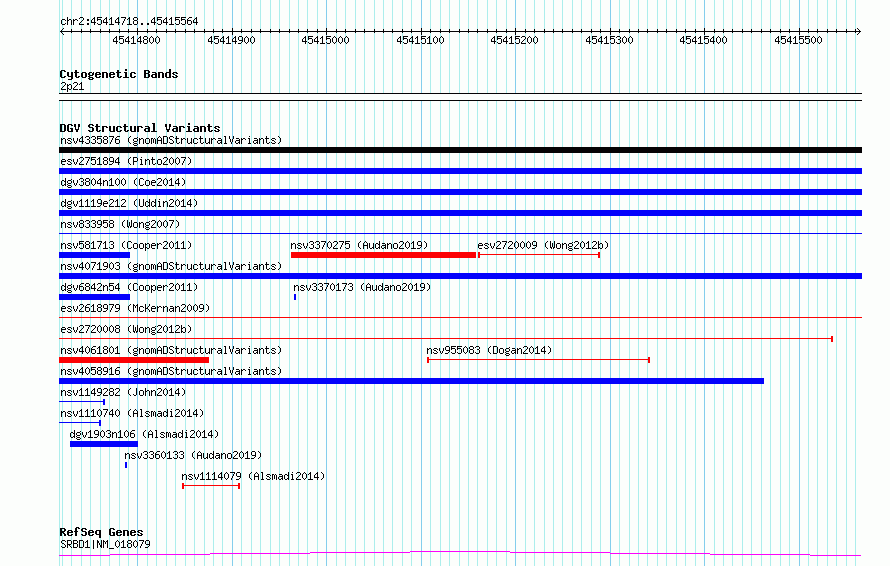This screenshot has height=566, width=890.
Task: Open esv2720008 (Wong2012b) label
Action: [126, 329]
